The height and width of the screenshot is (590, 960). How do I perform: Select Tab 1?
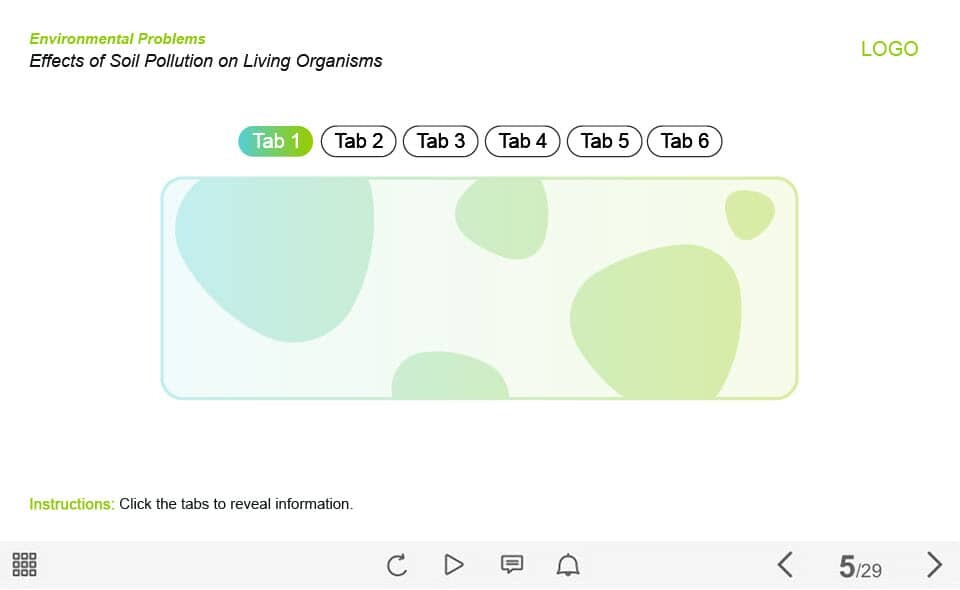276,141
